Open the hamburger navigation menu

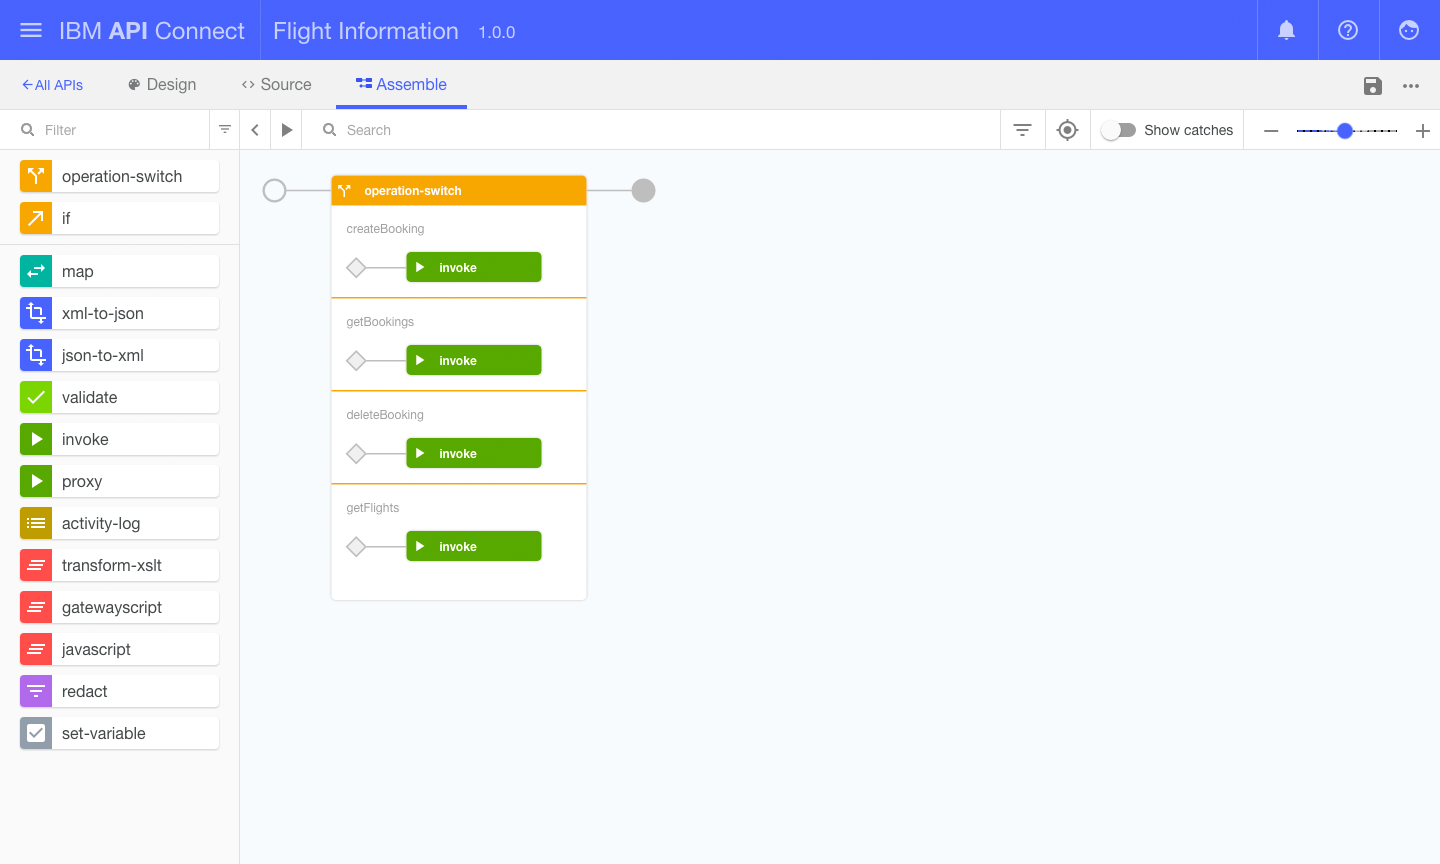[31, 30]
